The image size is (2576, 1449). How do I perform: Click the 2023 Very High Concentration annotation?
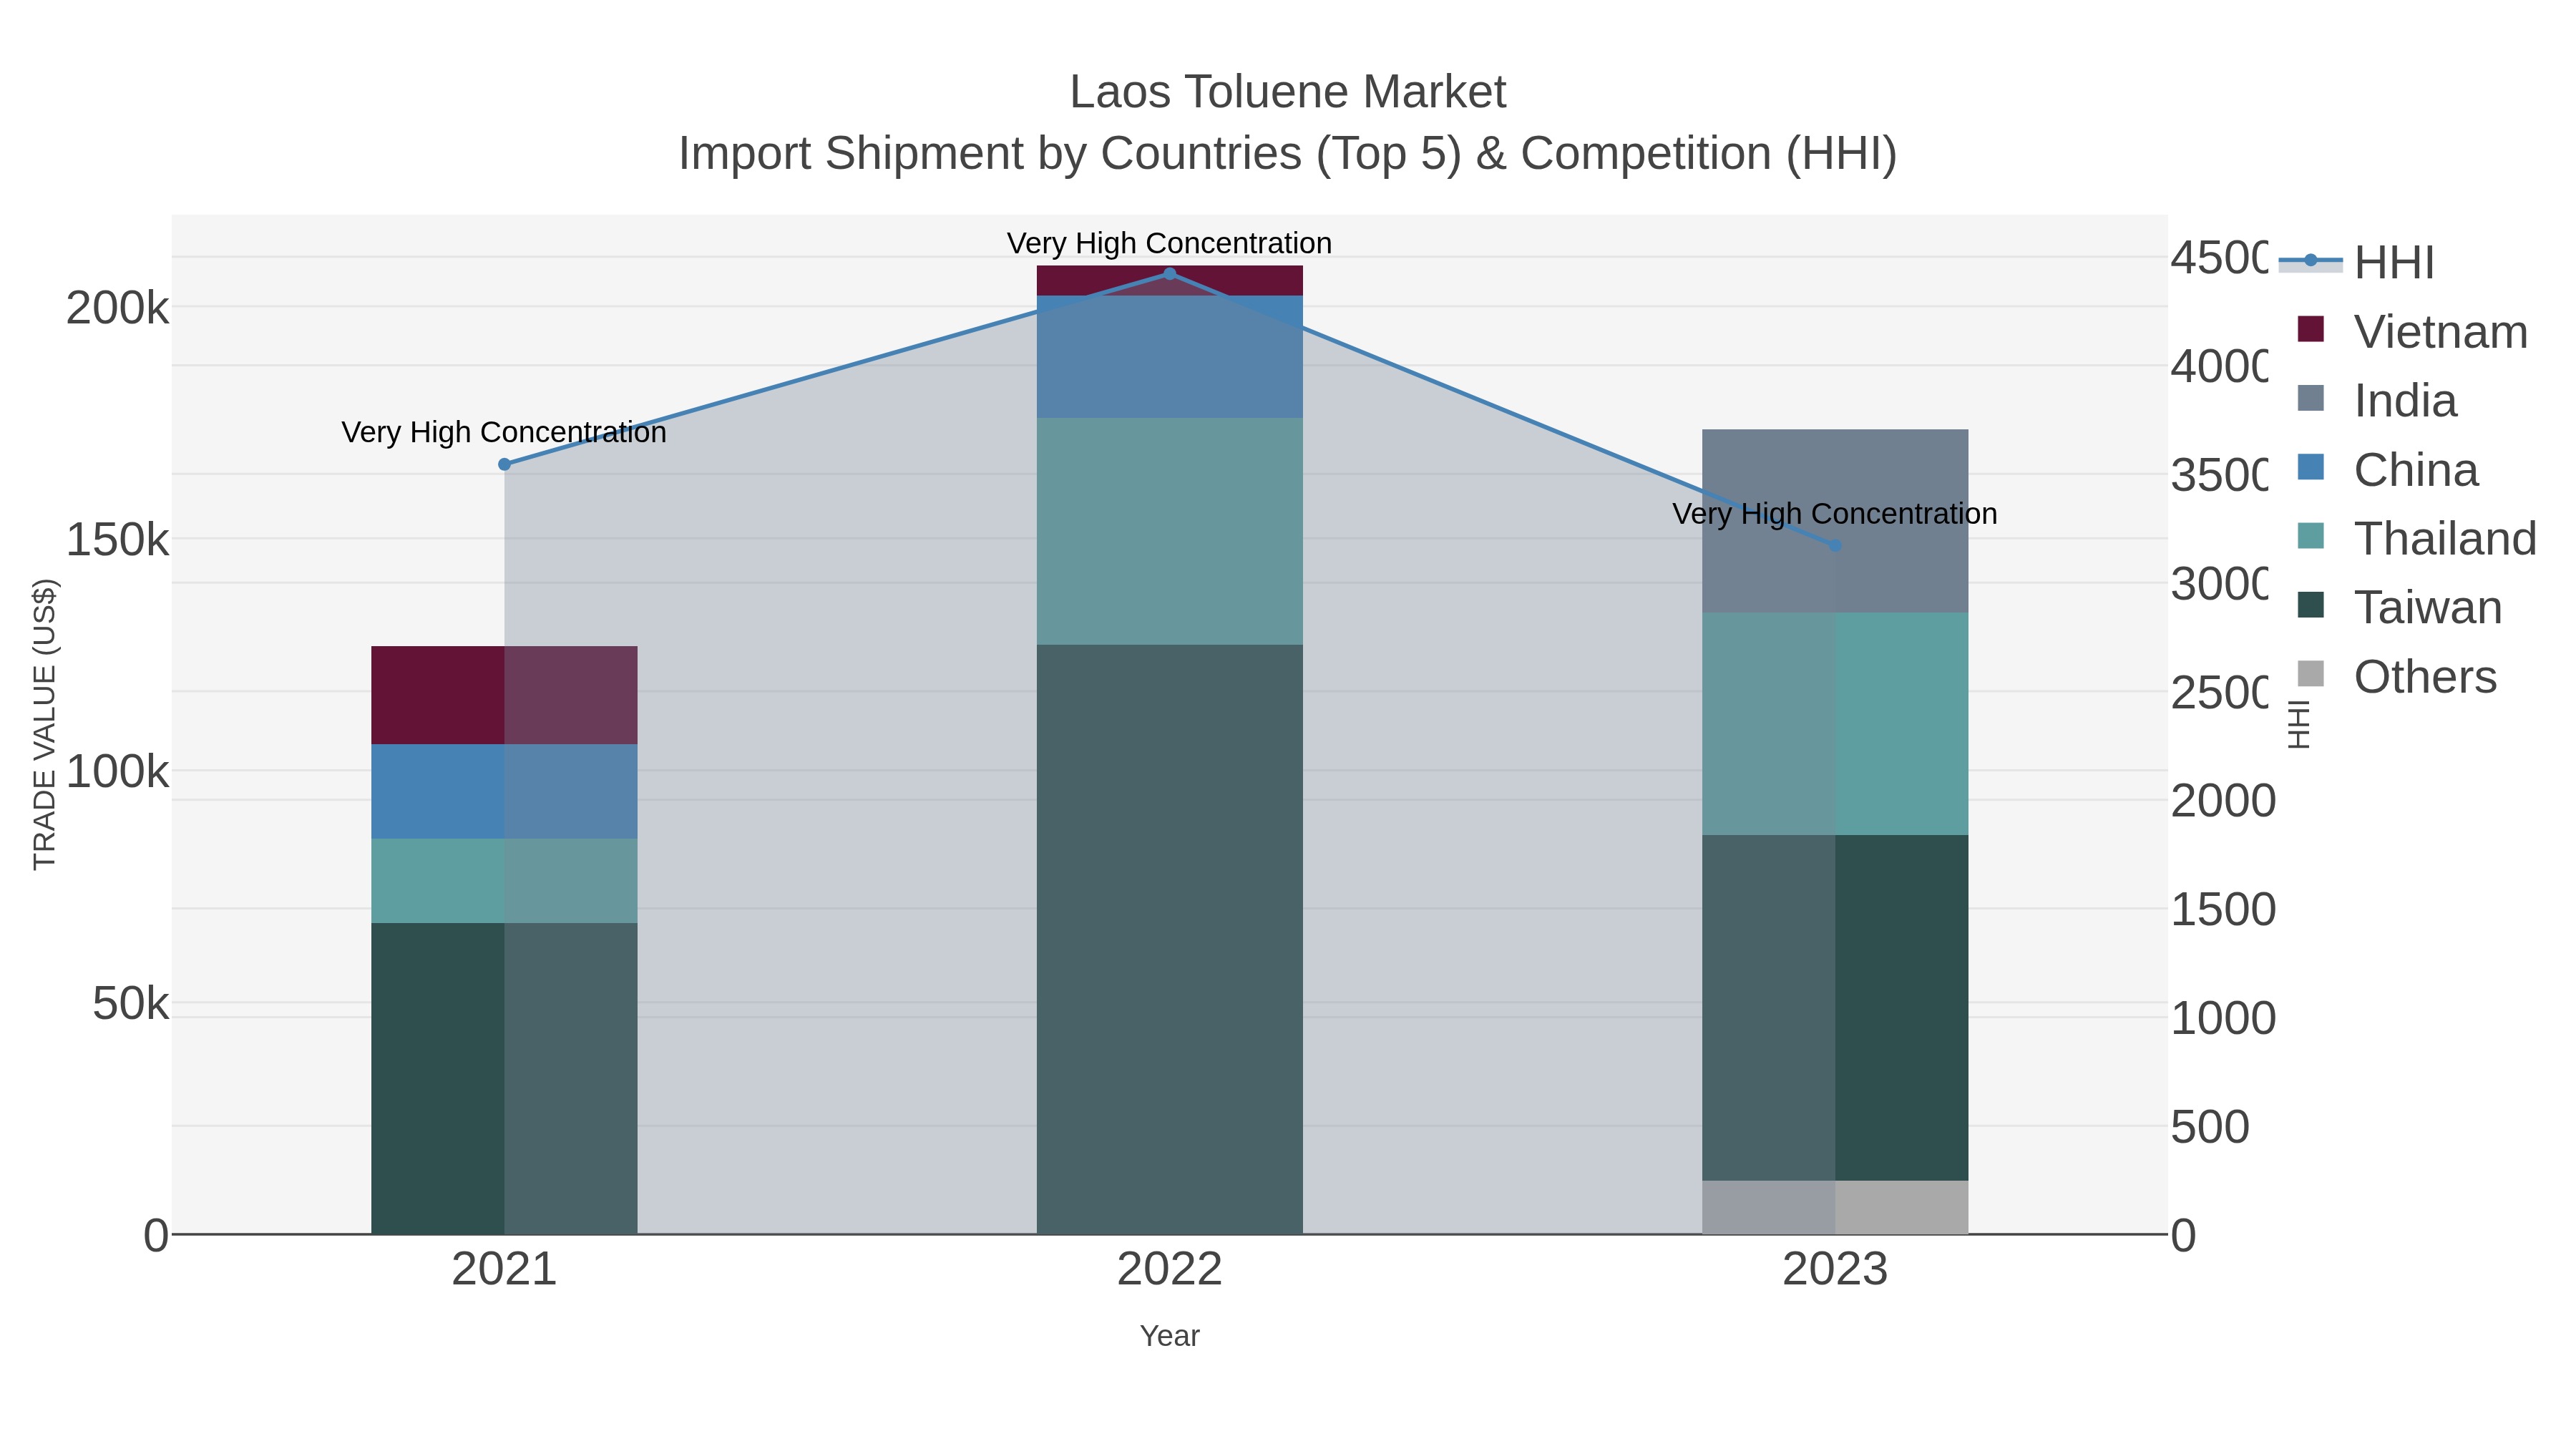tap(1835, 513)
